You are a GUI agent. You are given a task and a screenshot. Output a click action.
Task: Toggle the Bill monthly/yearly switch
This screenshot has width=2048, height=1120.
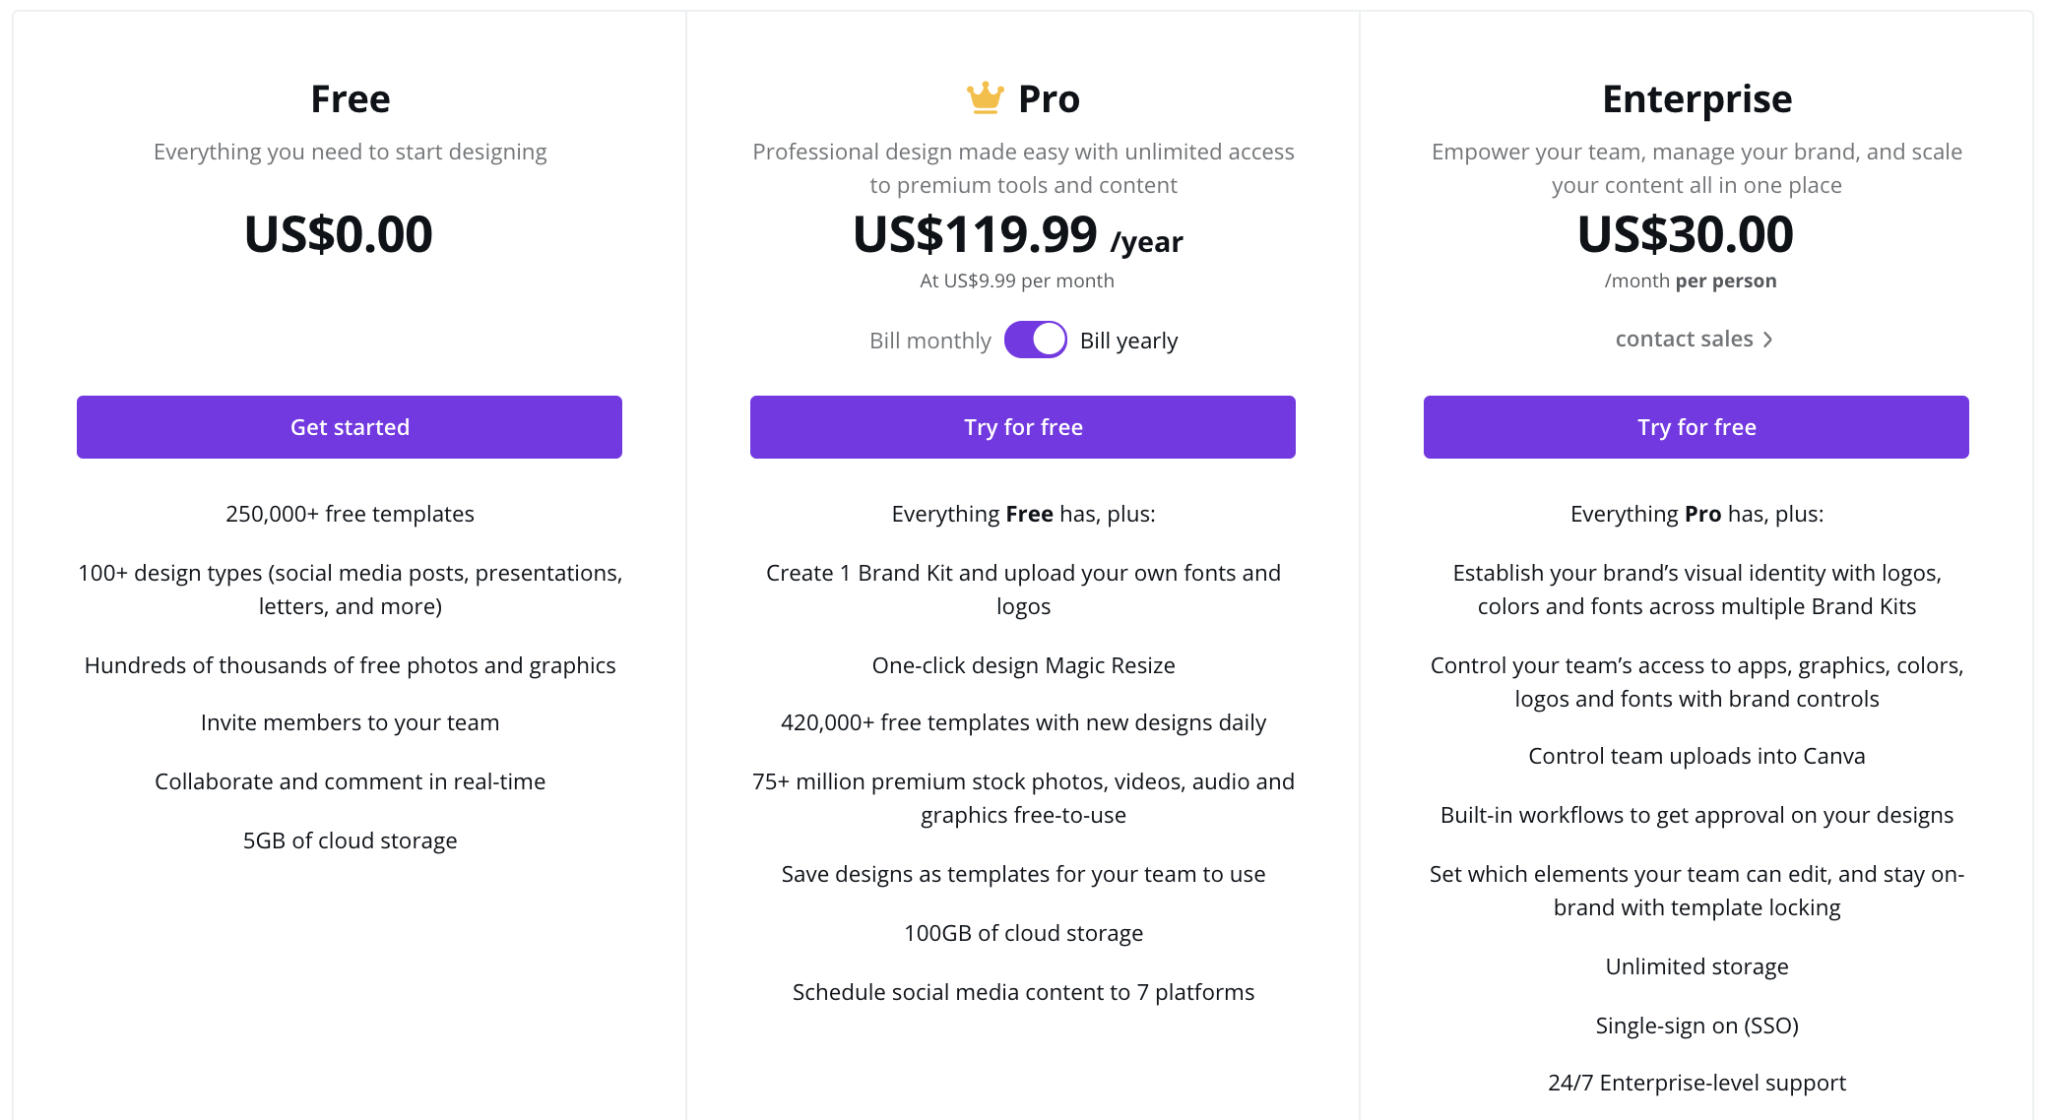[1035, 340]
